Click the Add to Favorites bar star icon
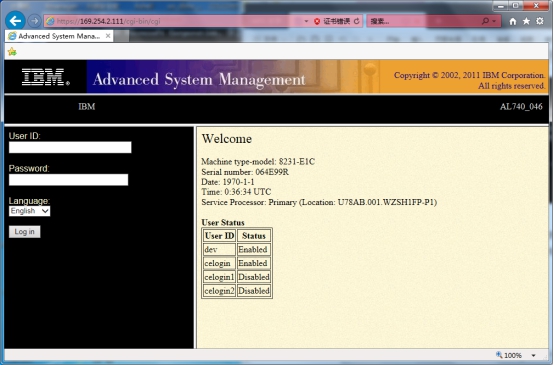This screenshot has width=554, height=365. pyautogui.click(x=12, y=52)
